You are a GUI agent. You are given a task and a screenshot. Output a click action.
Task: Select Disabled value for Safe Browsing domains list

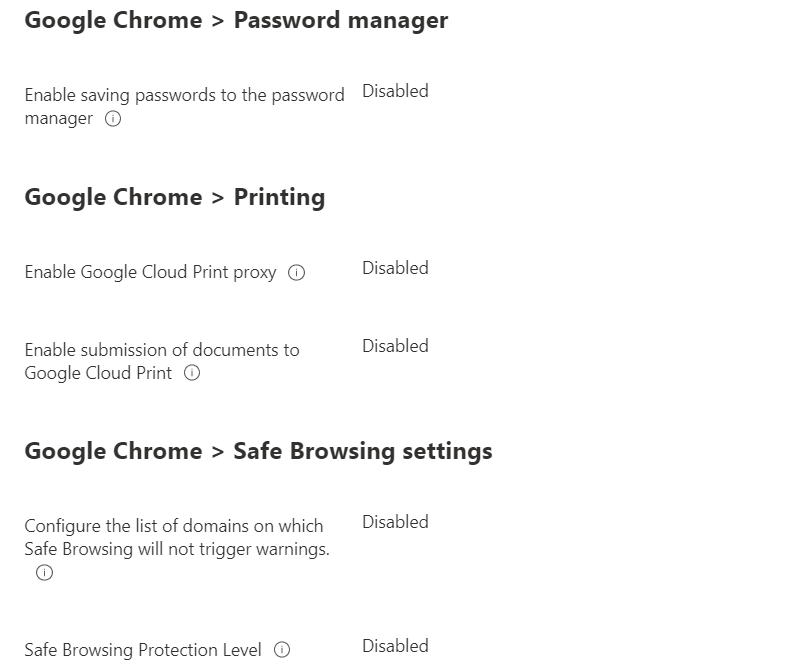(x=396, y=522)
